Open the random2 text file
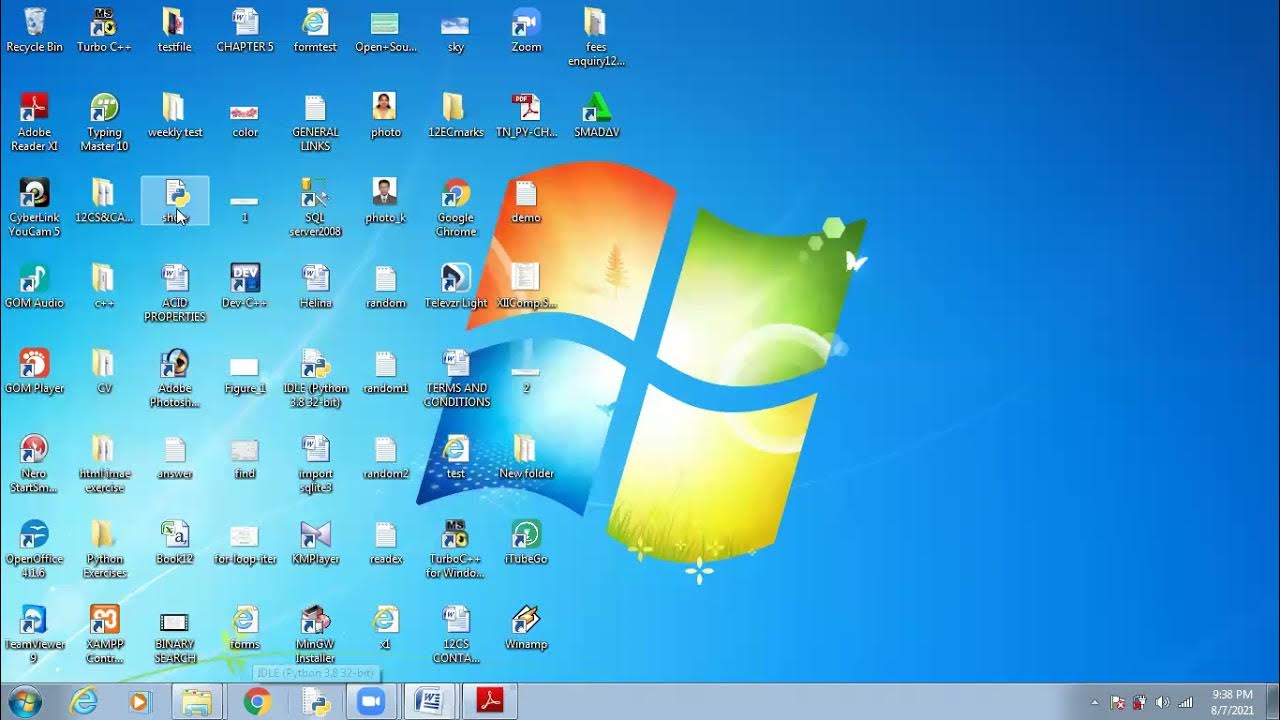1280x720 pixels. [x=386, y=457]
